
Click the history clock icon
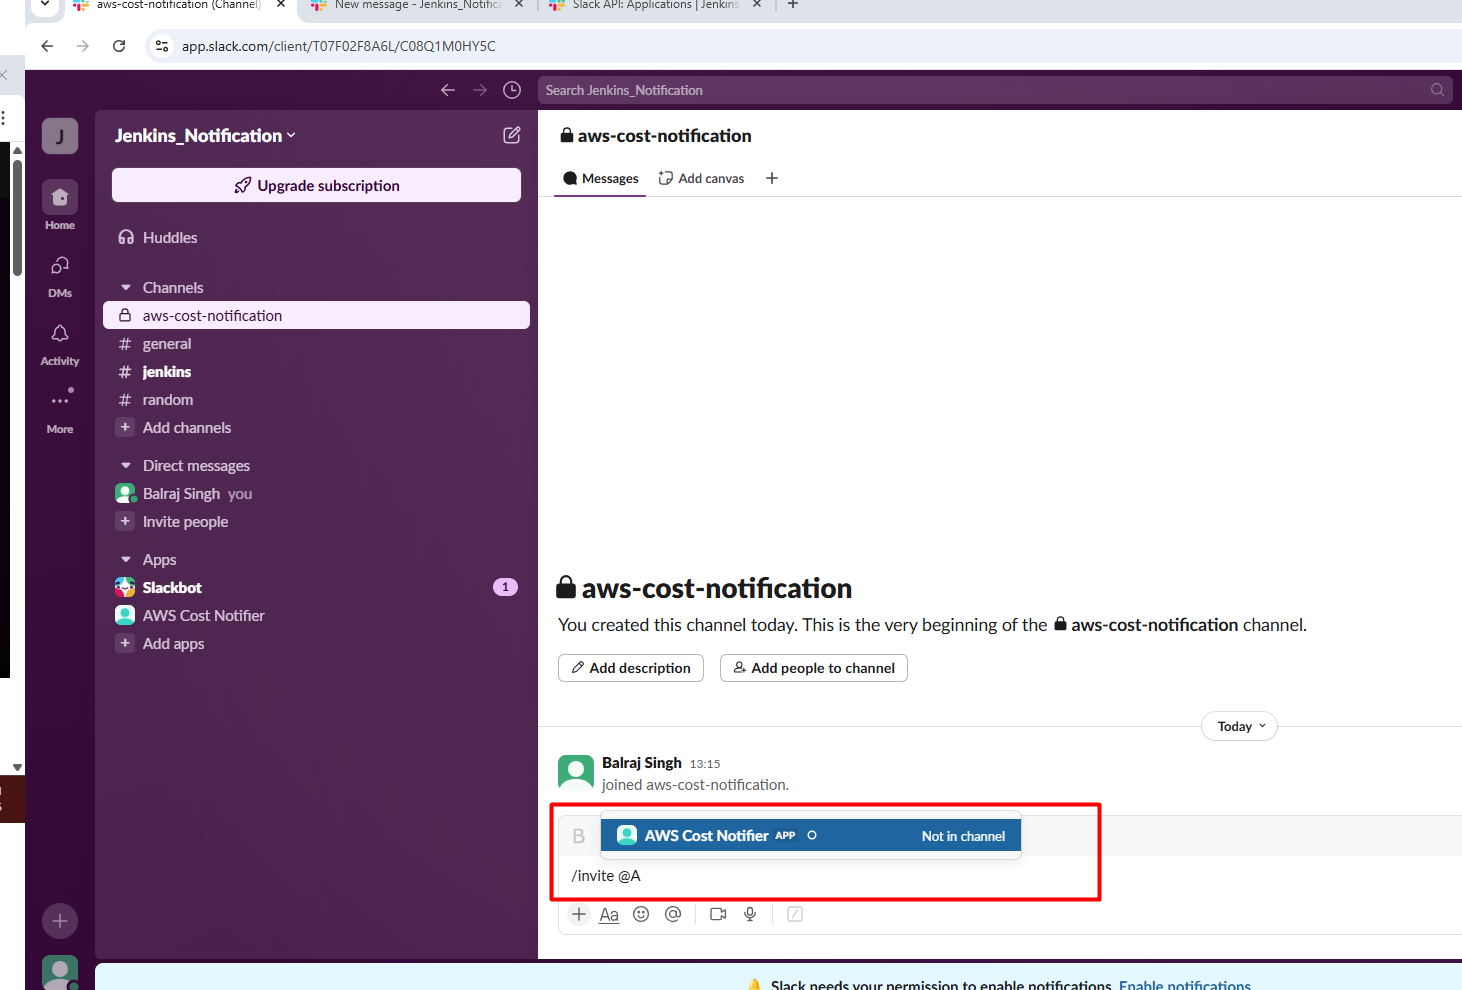pos(512,90)
